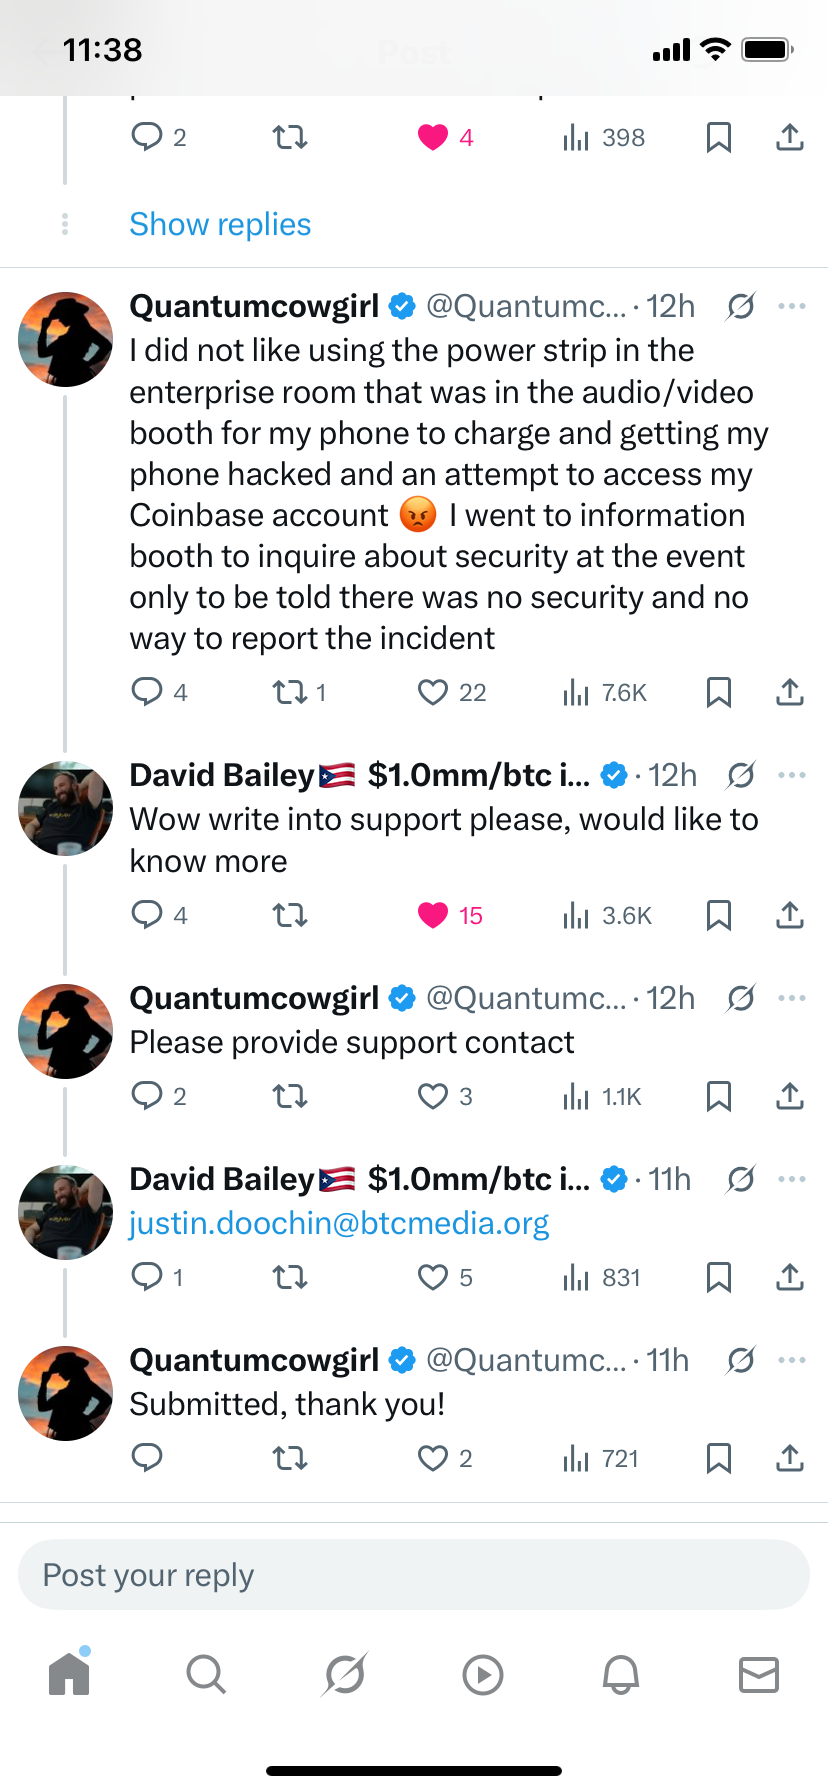Tap Post your reply field
This screenshot has height=1792, width=828.
[x=414, y=1575]
